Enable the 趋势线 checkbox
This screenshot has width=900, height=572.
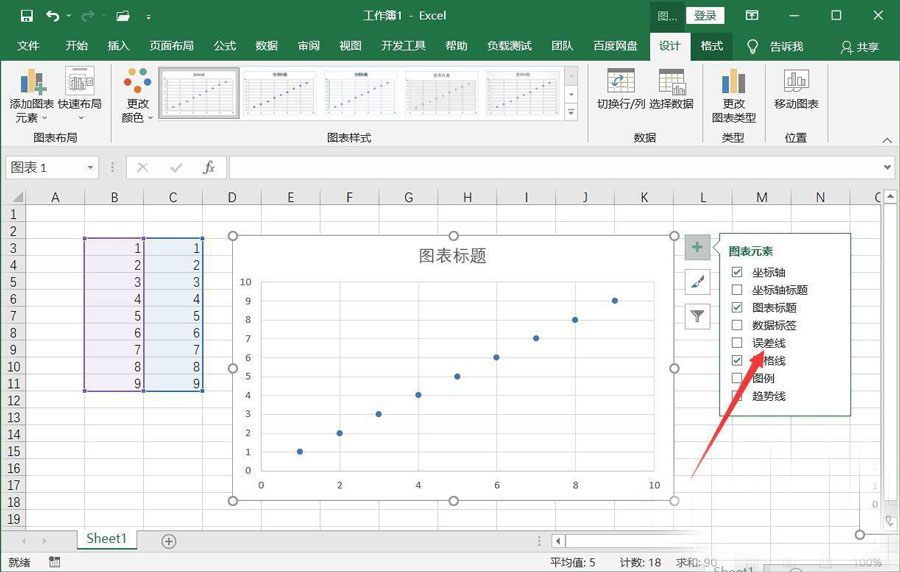point(737,396)
